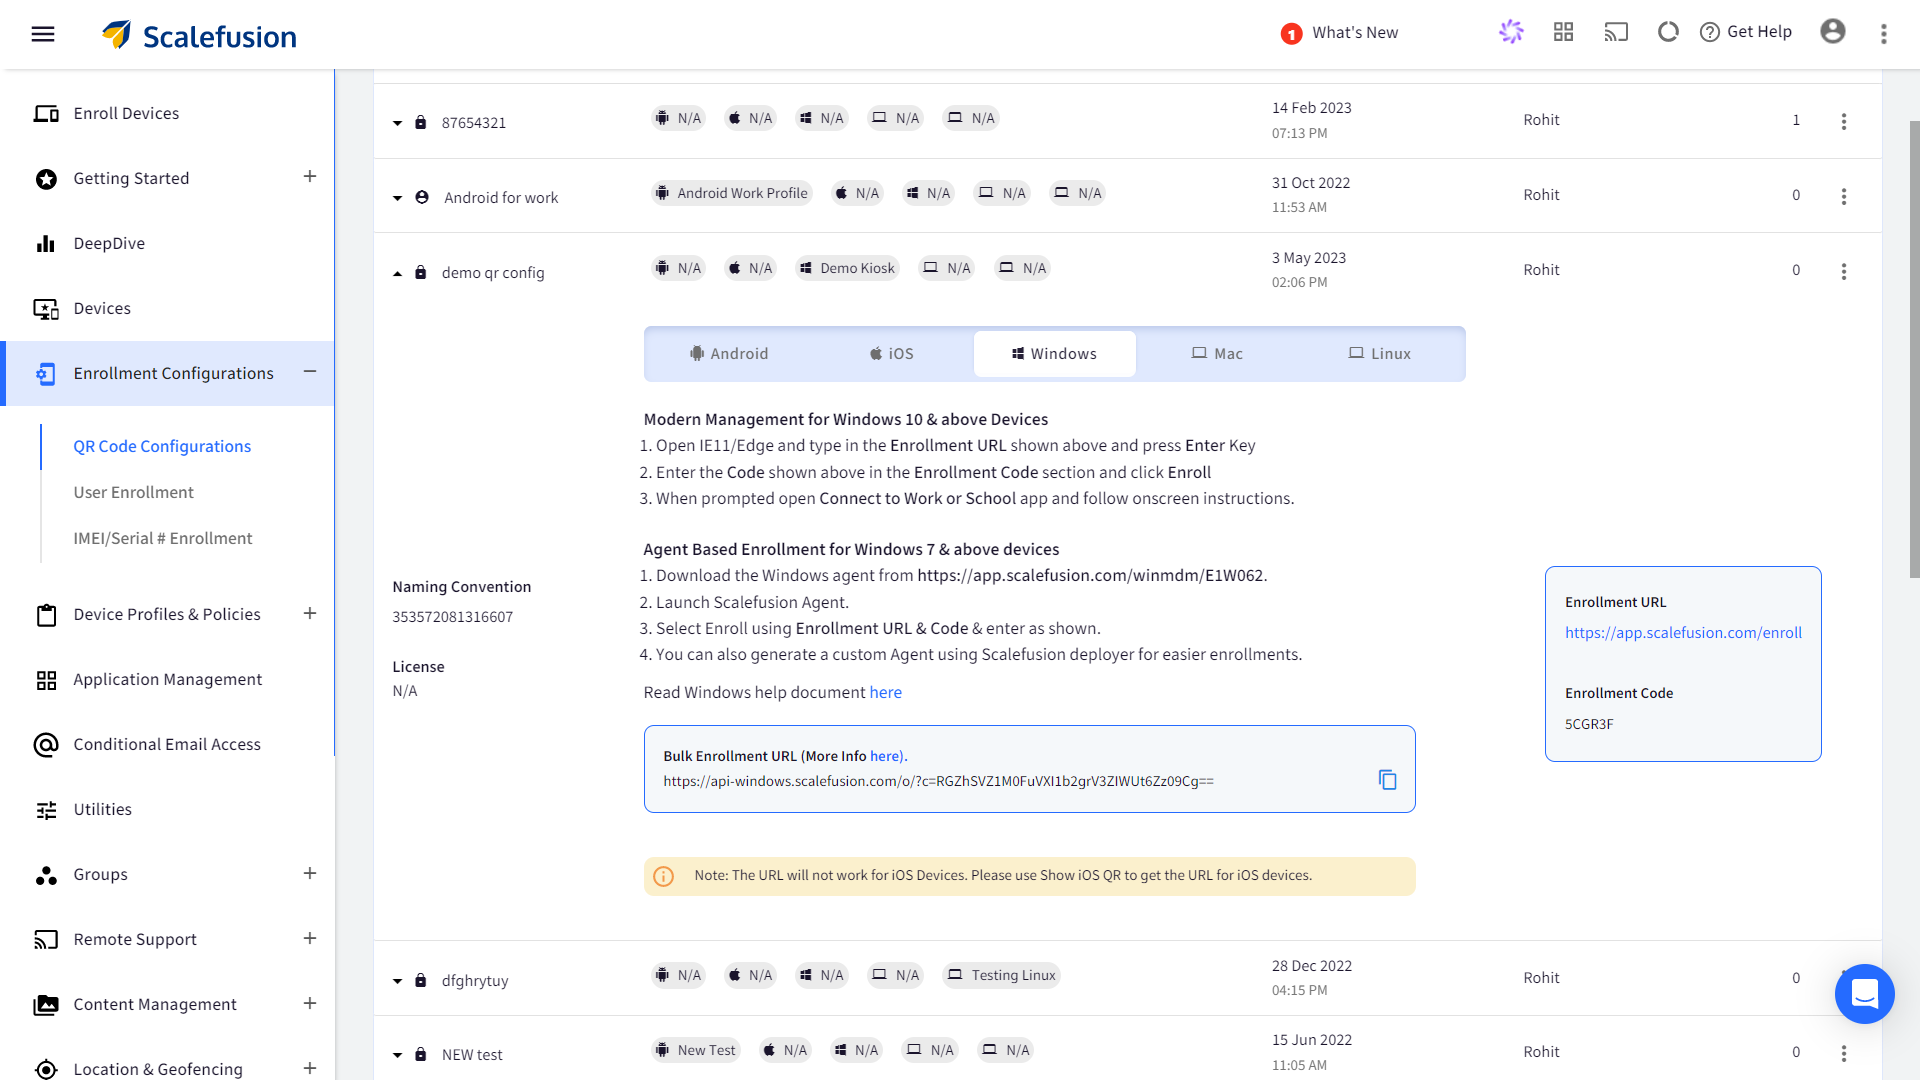Click Naming Convention value 353572081316607
The image size is (1920, 1080).
tap(452, 617)
